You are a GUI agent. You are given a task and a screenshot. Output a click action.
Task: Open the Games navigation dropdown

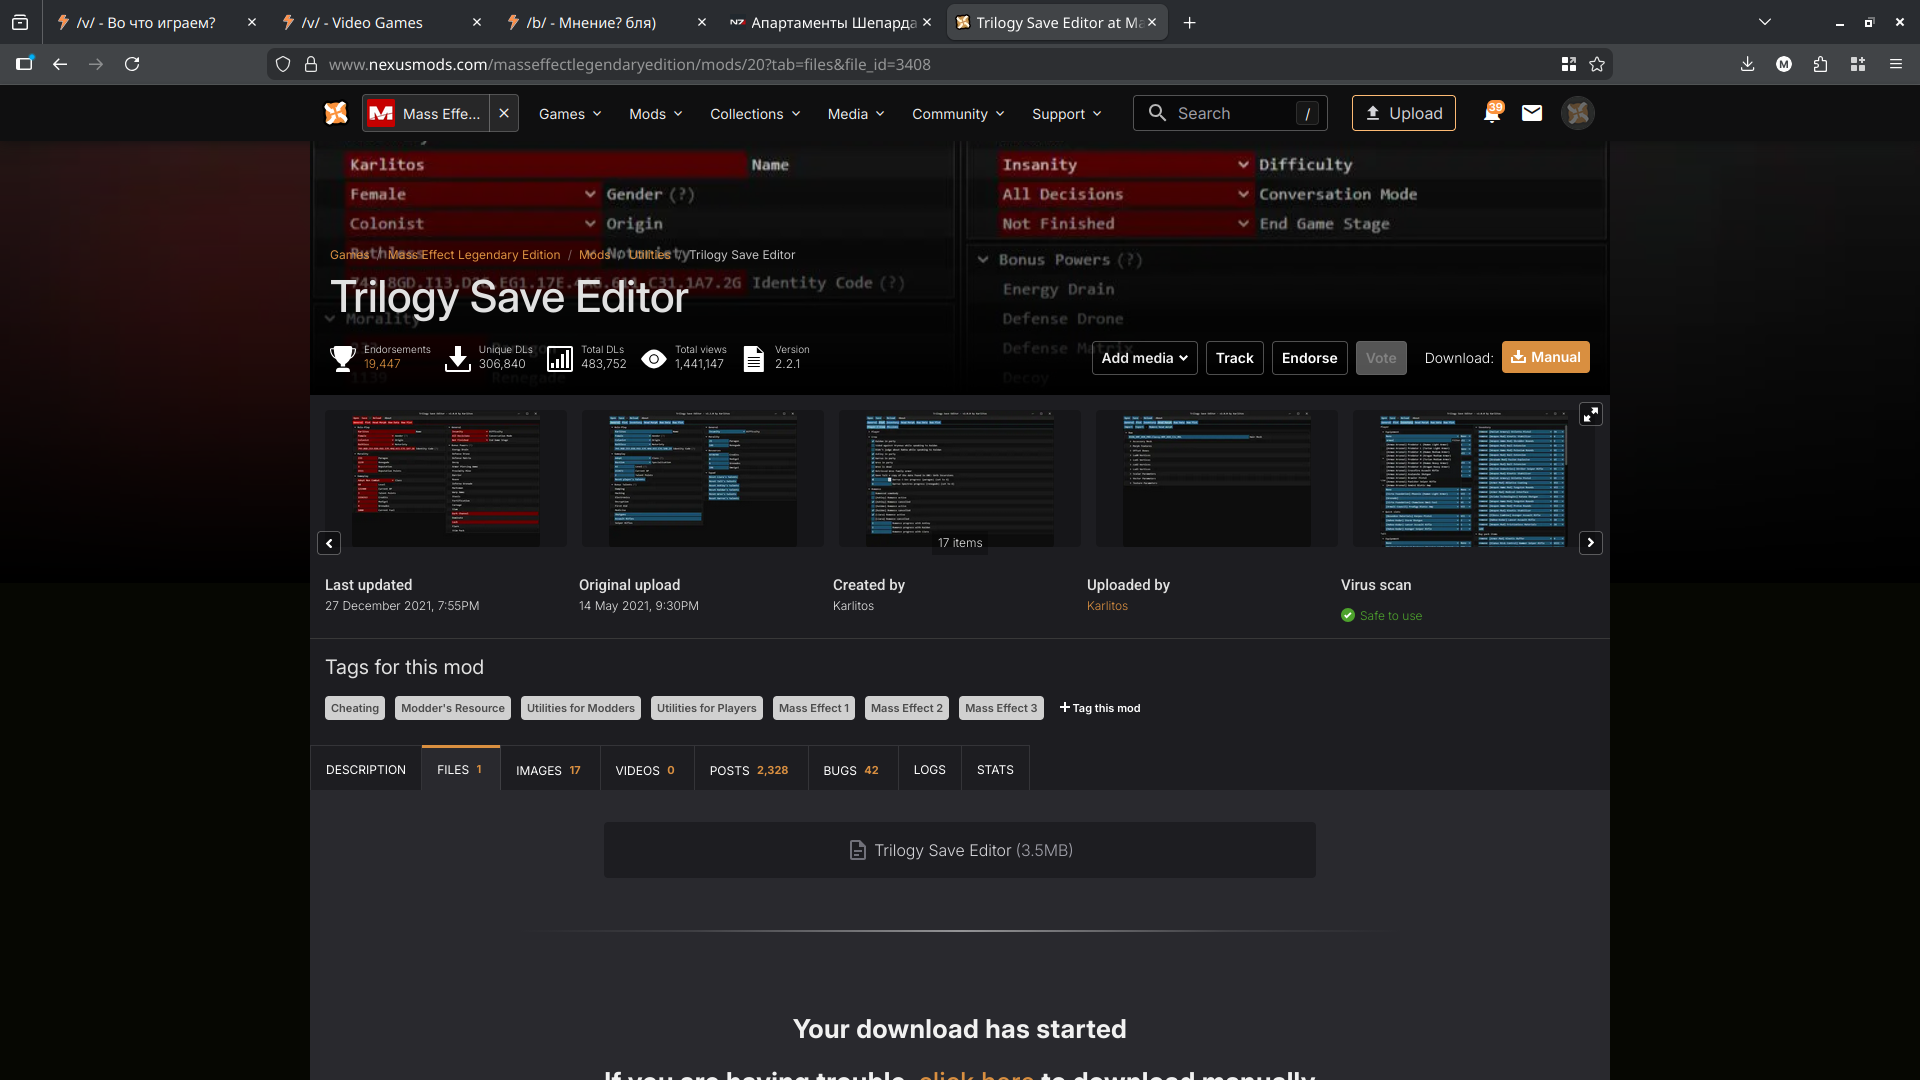[x=570, y=114]
